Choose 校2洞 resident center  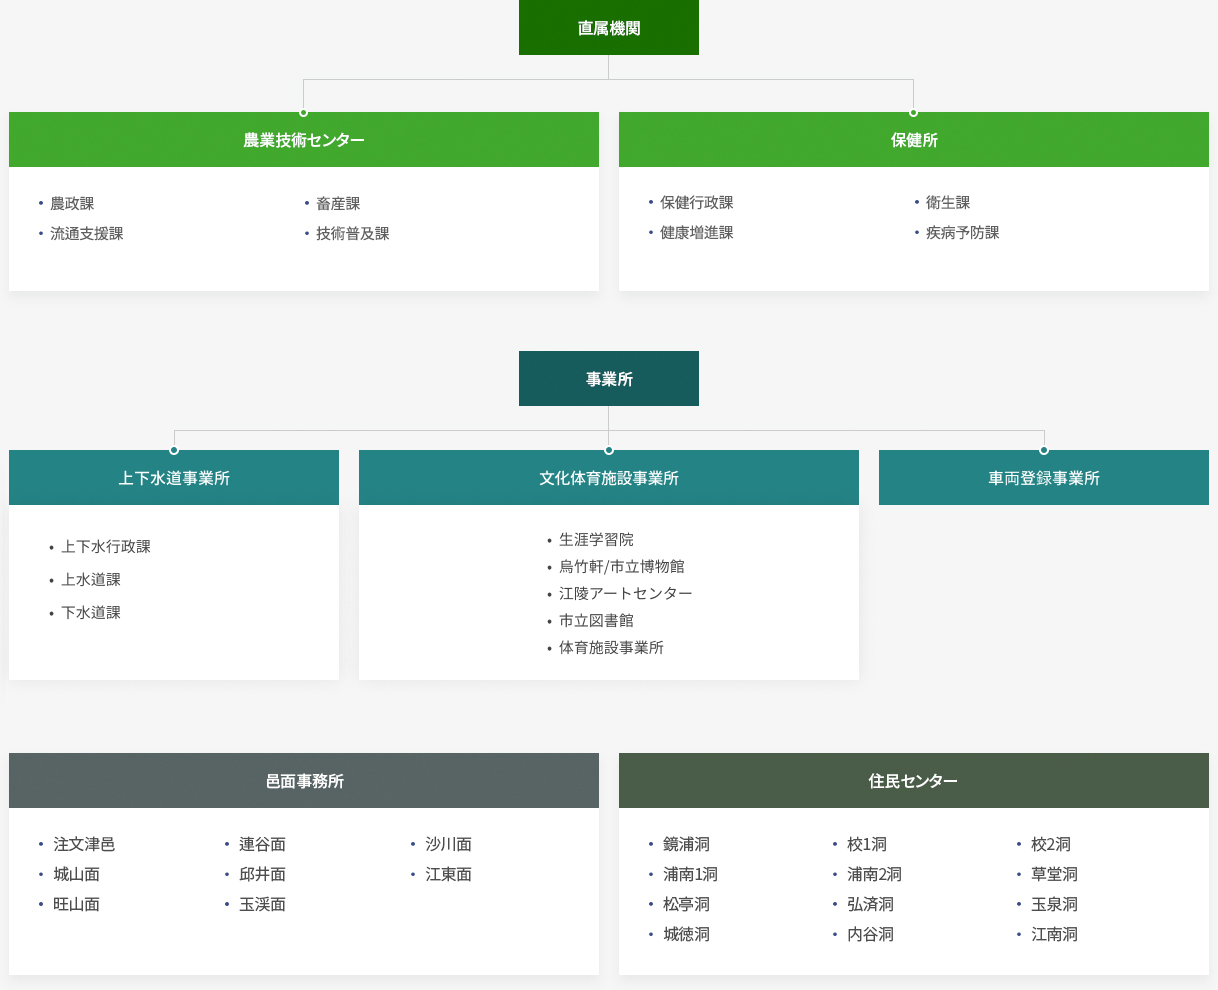[1051, 844]
